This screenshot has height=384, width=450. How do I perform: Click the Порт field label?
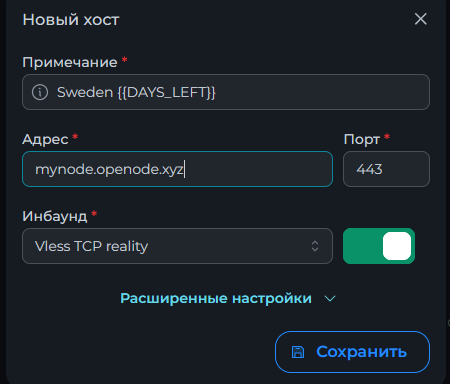pos(362,139)
